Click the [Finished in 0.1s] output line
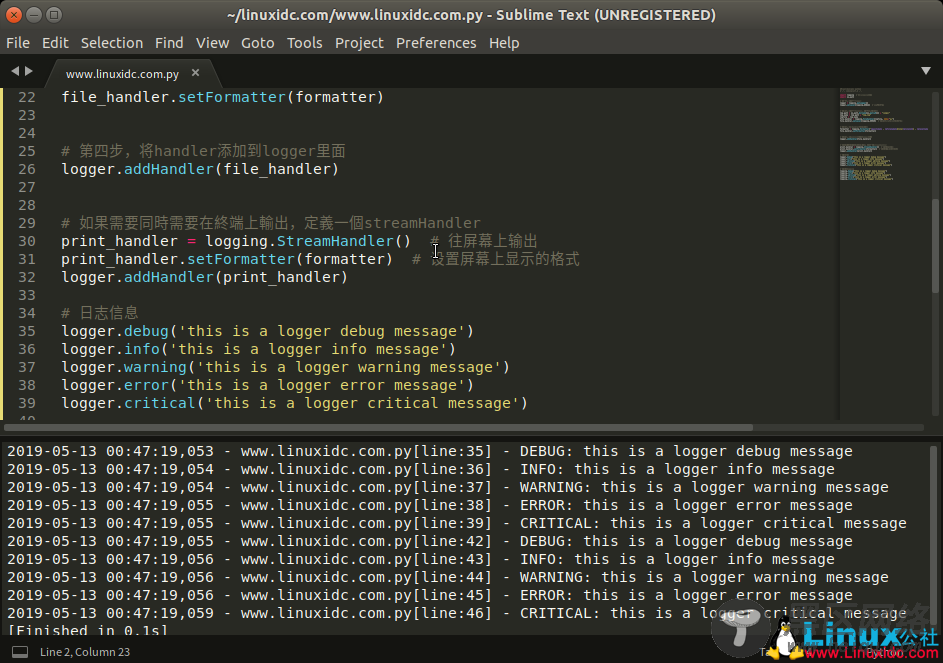This screenshot has height=663, width=943. point(88,630)
